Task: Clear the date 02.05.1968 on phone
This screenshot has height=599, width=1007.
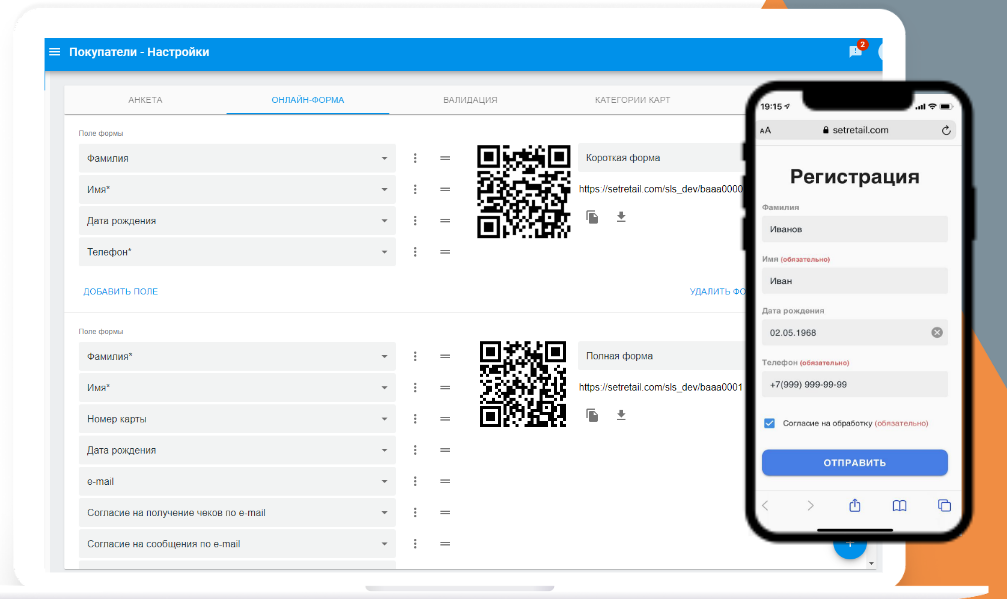Action: coord(937,332)
